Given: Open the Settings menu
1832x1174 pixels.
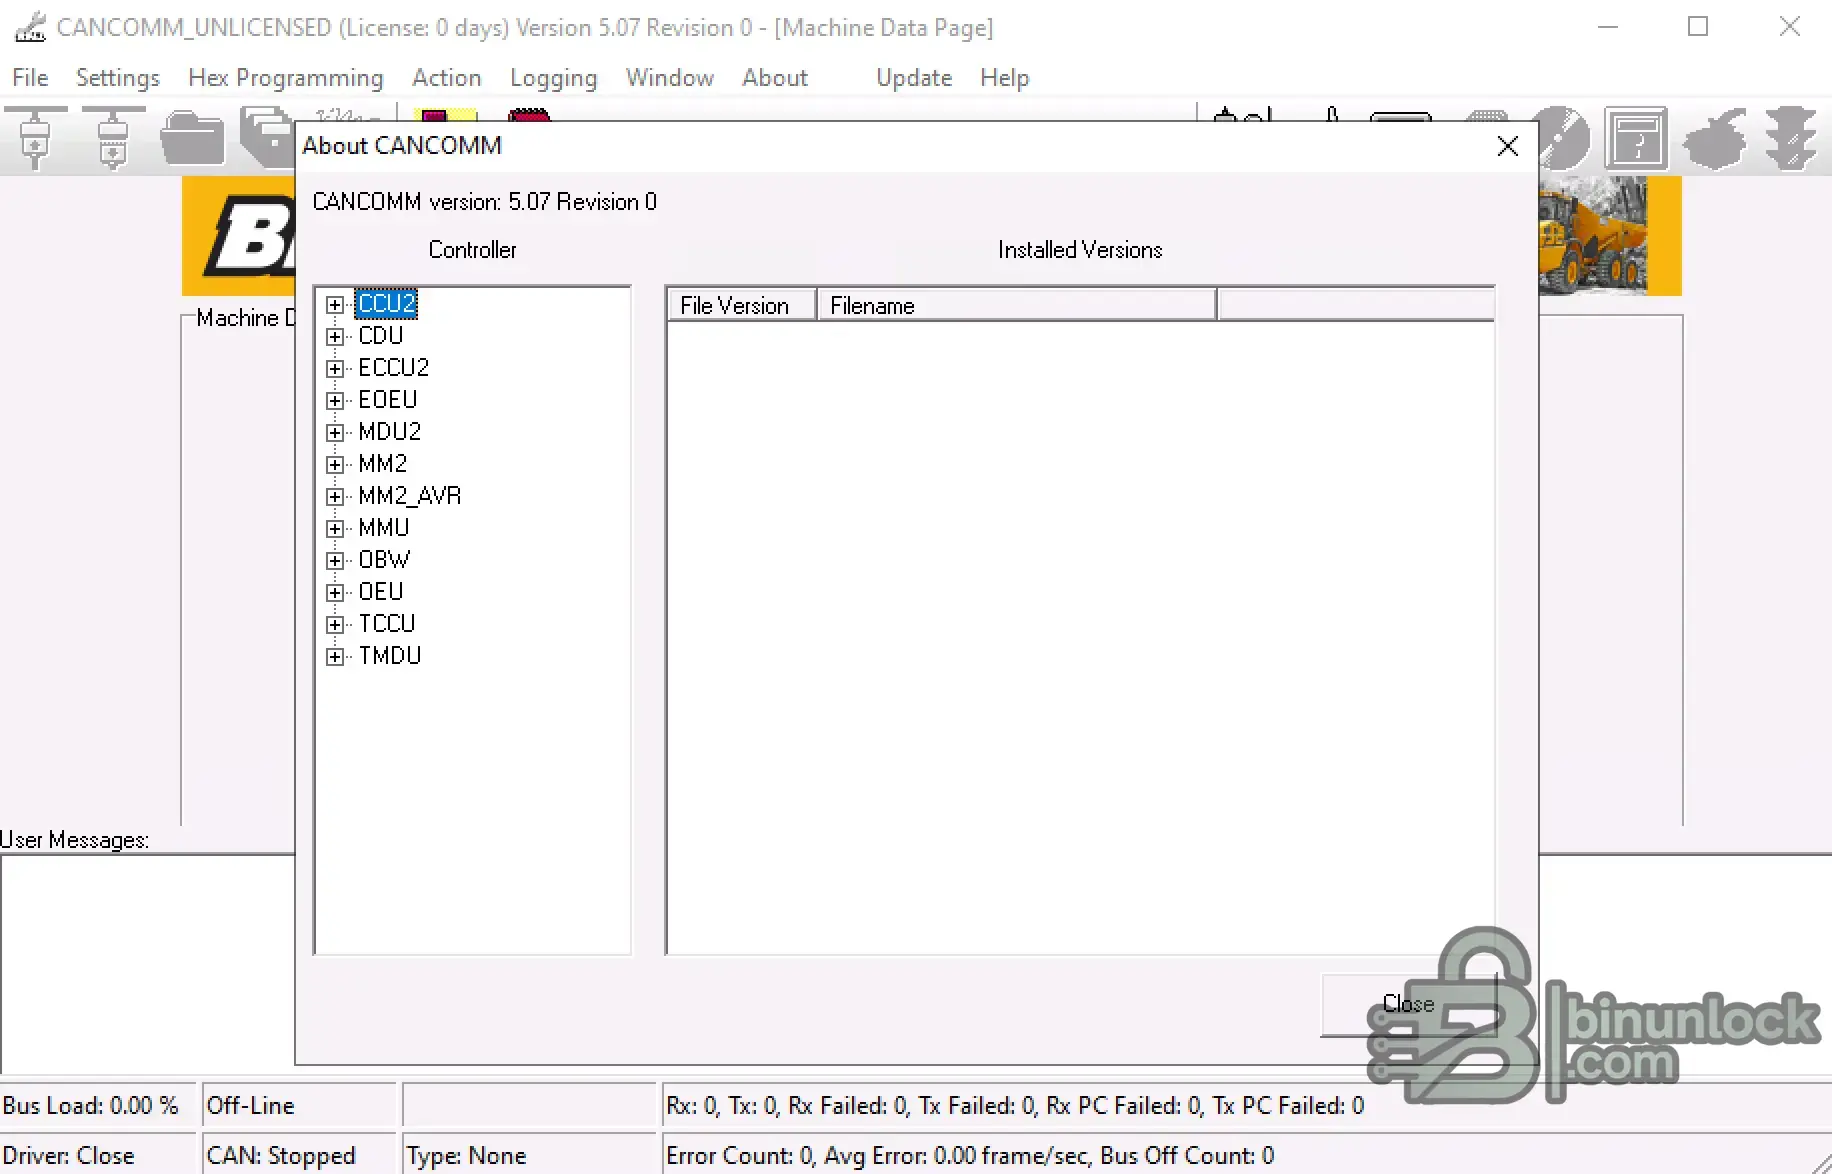Looking at the screenshot, I should (118, 78).
